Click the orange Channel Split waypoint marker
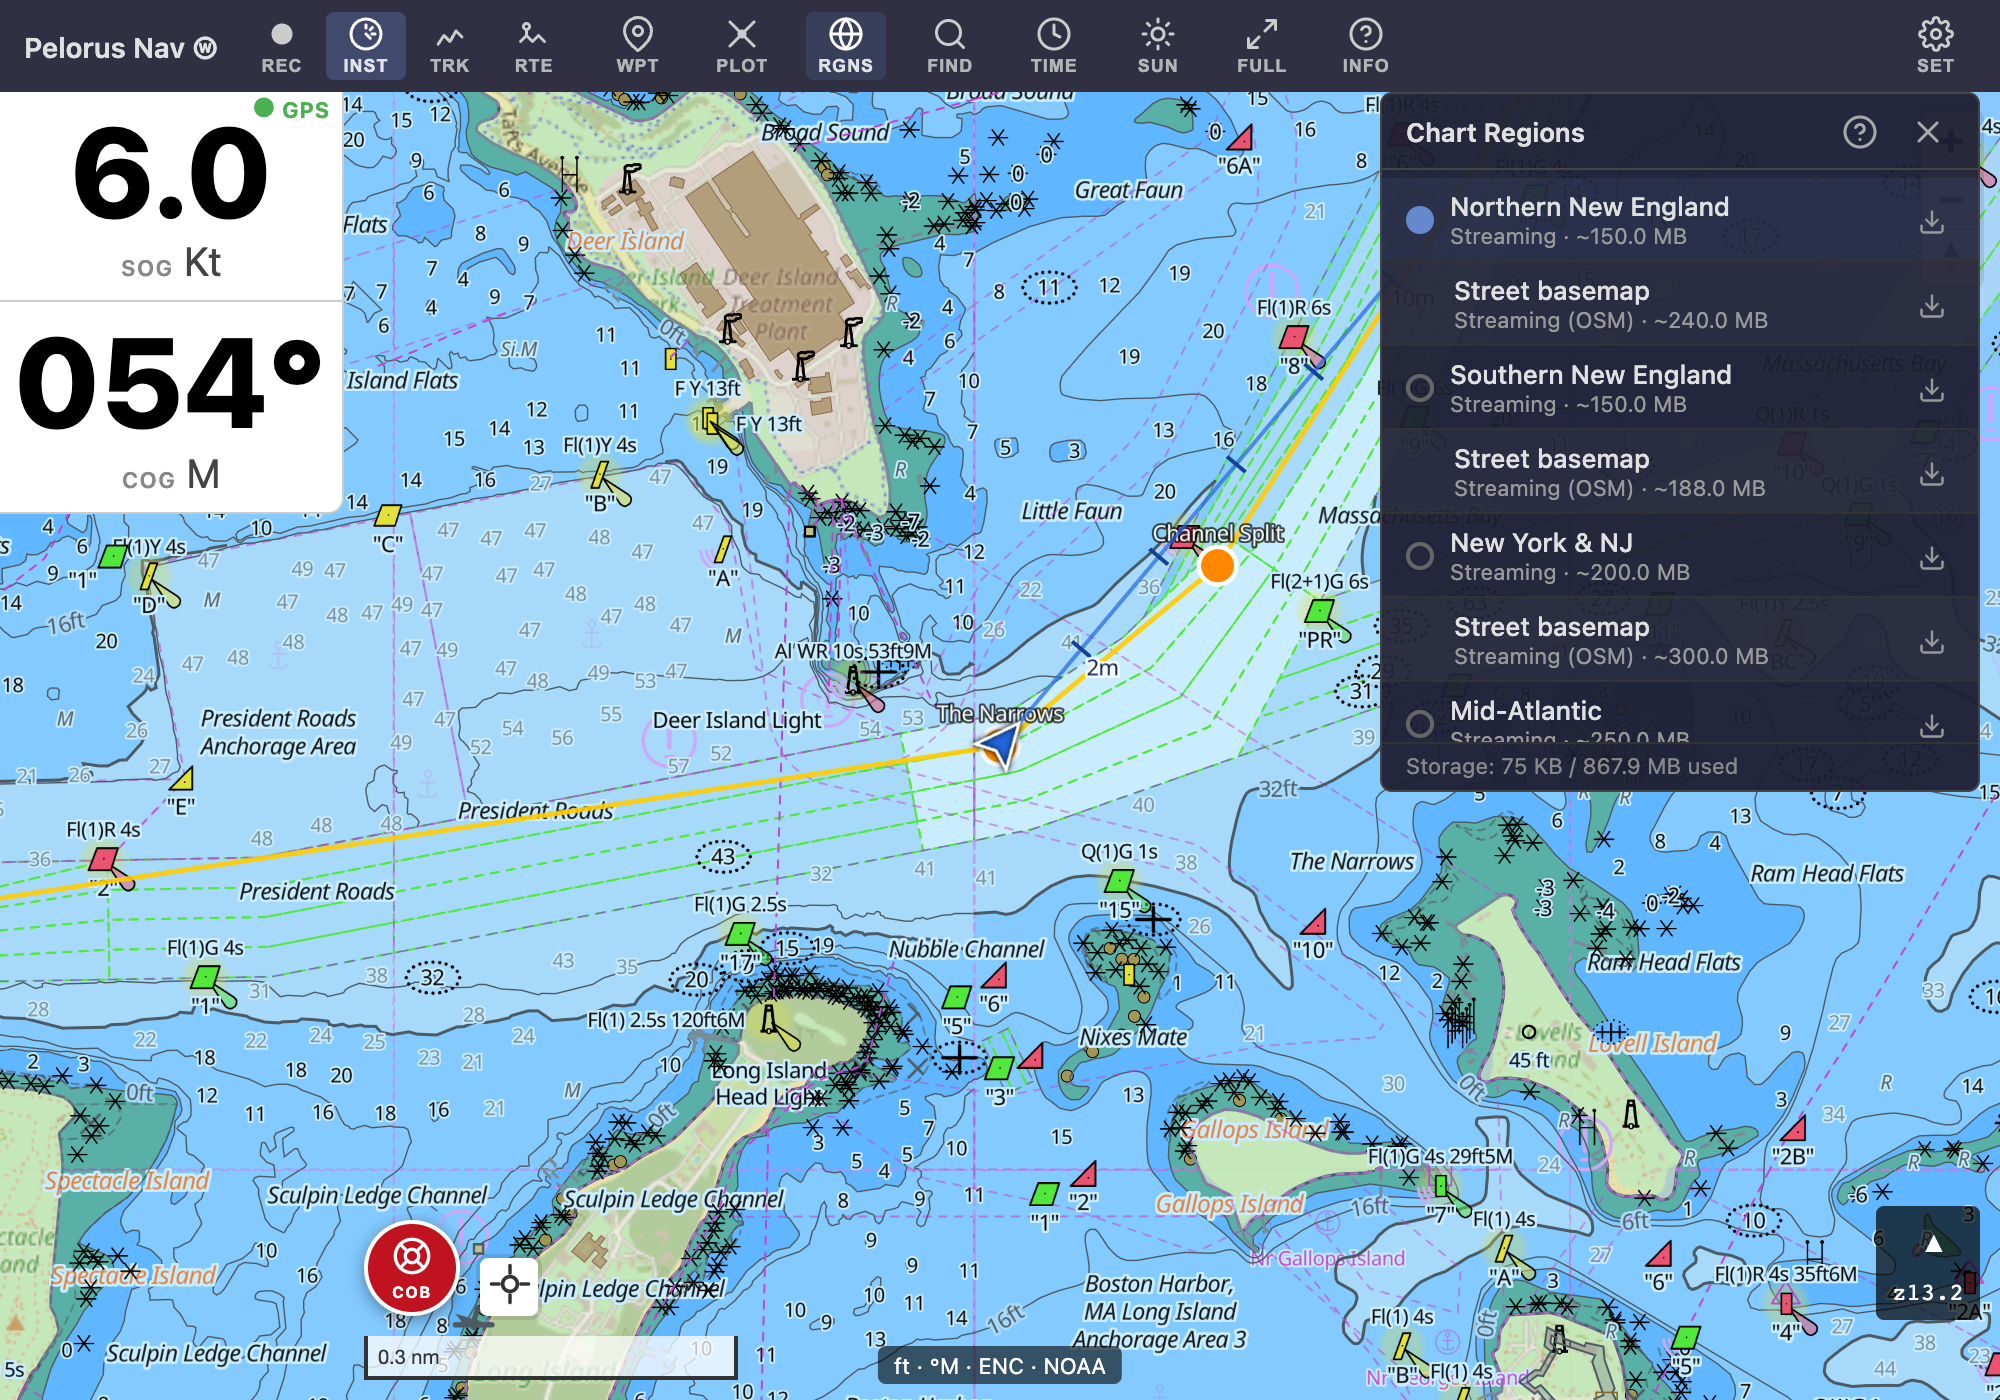Screen dimensions: 2000x1400 tap(1217, 565)
